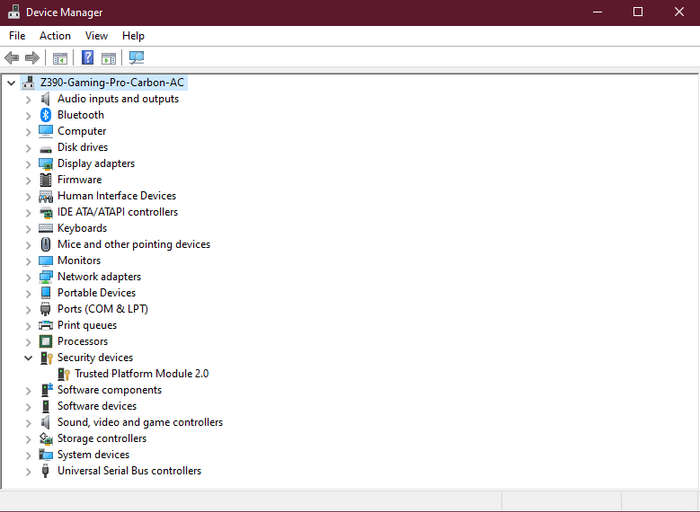Expand the Processors category
This screenshot has width=700, height=512.
[x=28, y=342]
